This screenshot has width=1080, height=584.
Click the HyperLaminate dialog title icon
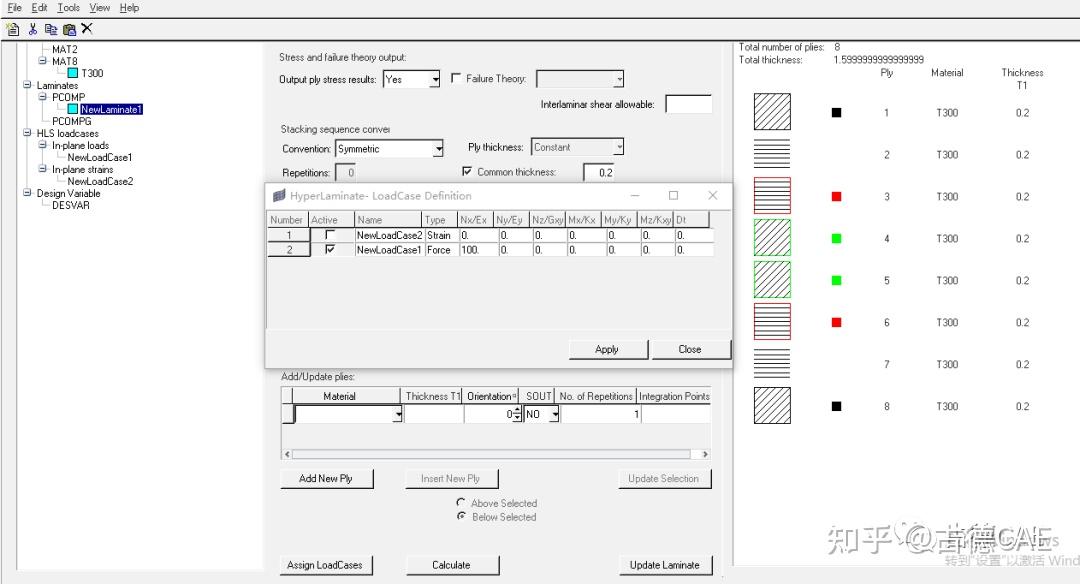point(279,196)
